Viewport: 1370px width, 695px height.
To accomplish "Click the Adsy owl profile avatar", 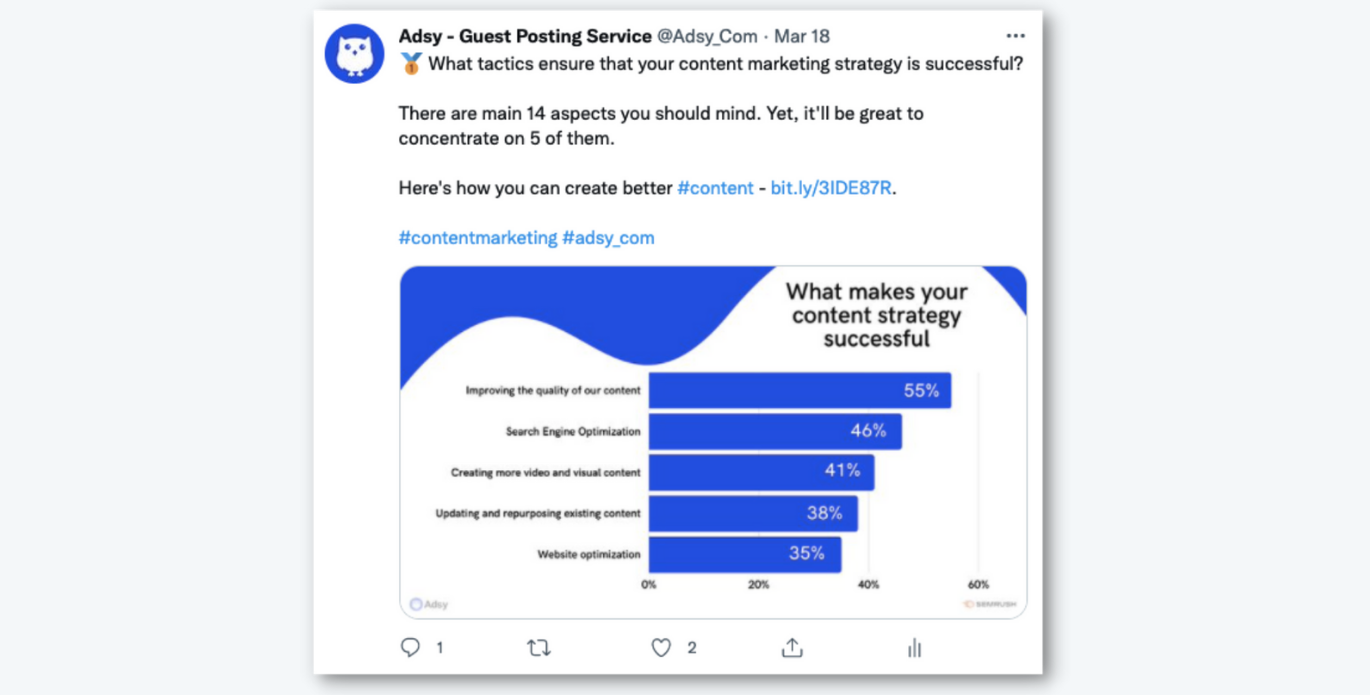I will click(x=354, y=54).
